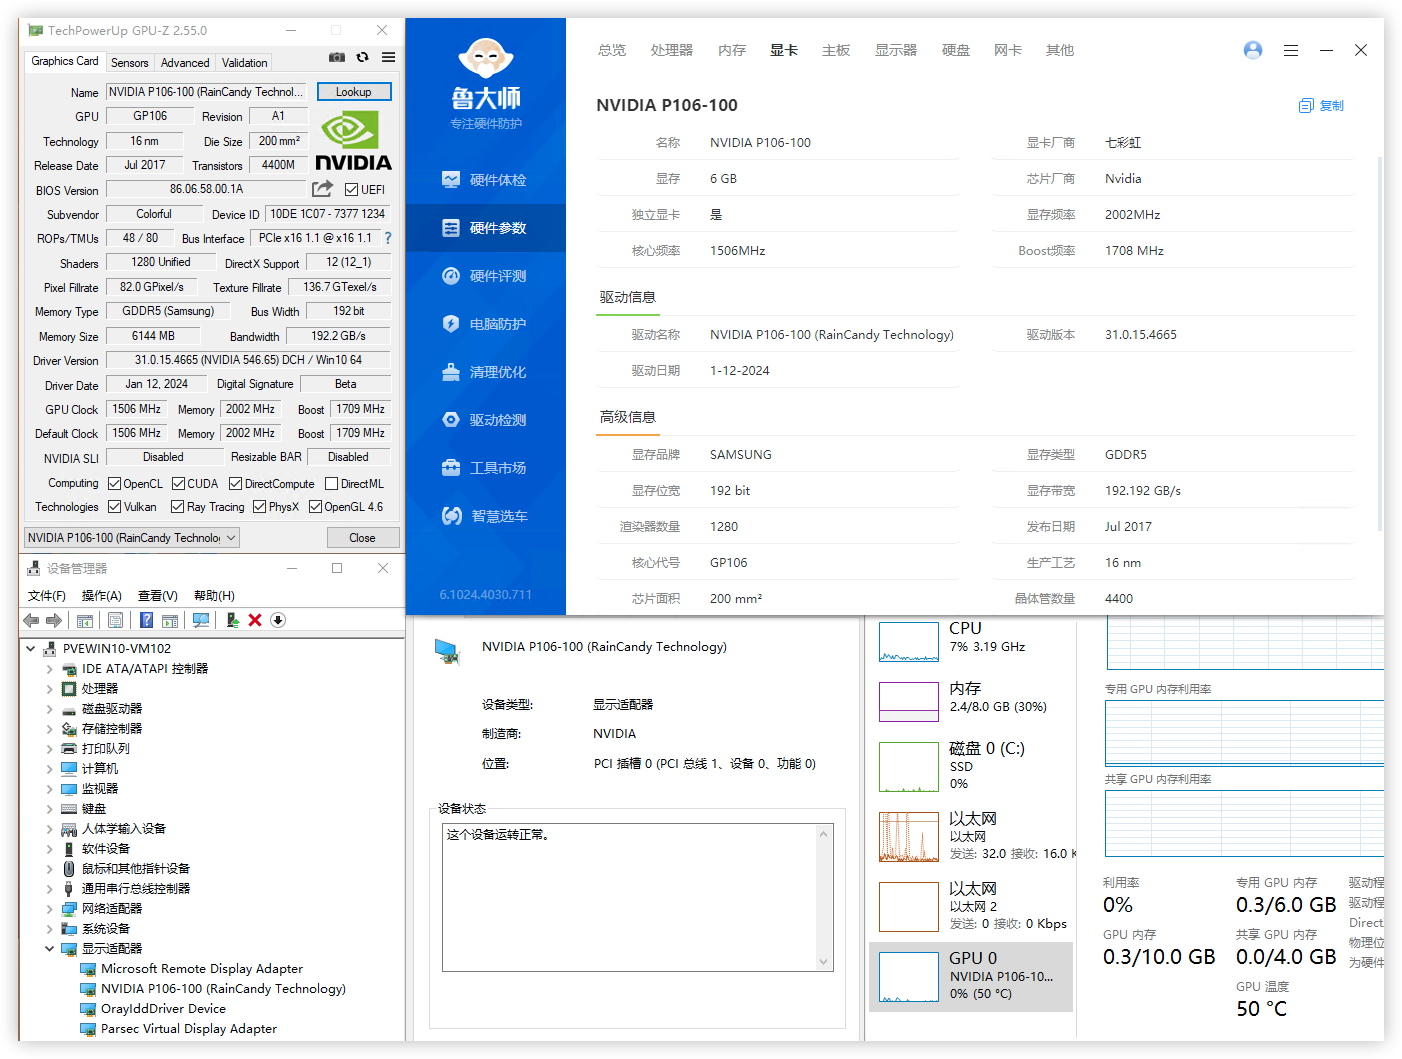
Task: Click scan for hardware changes icon
Action: point(201,620)
